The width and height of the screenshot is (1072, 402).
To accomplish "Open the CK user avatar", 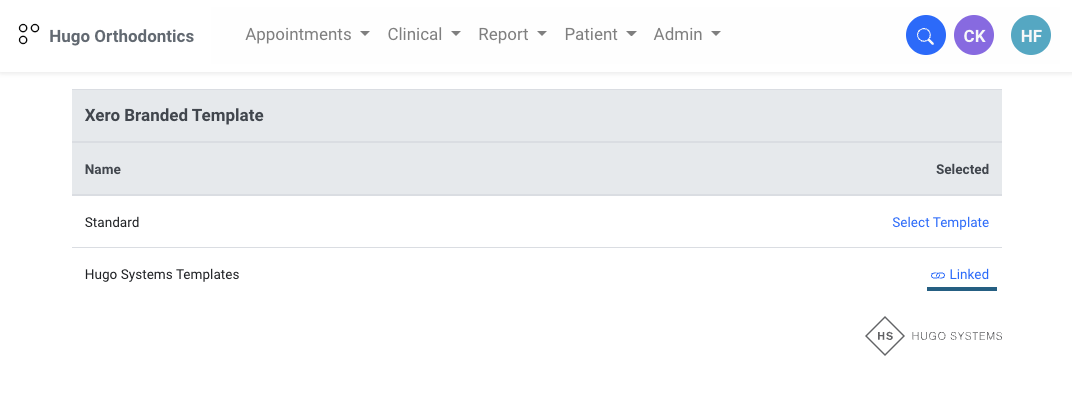I will 974,37.
